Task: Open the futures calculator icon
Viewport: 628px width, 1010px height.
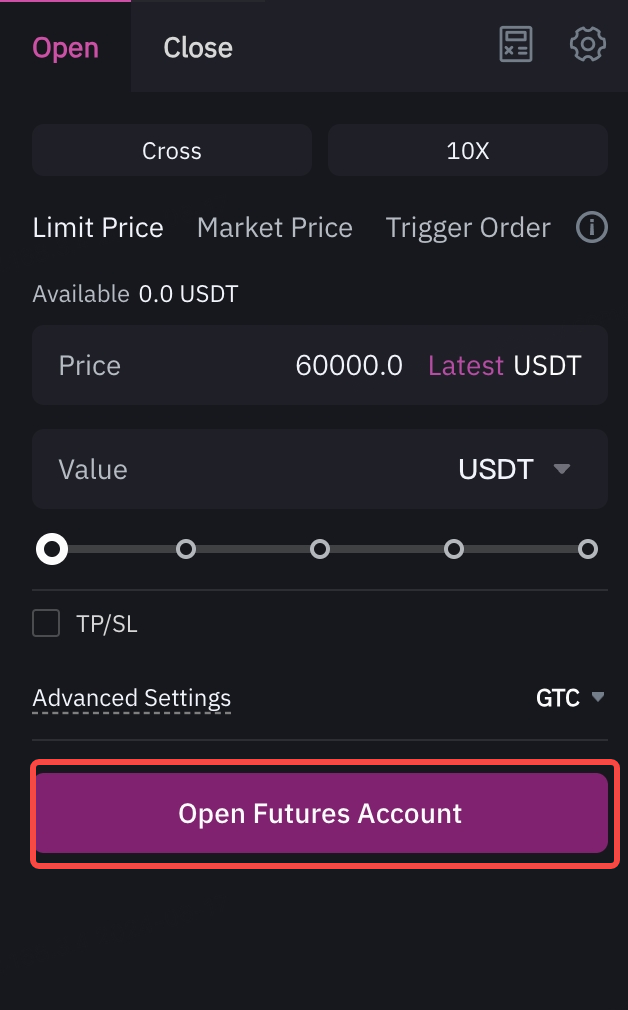Action: coord(516,44)
